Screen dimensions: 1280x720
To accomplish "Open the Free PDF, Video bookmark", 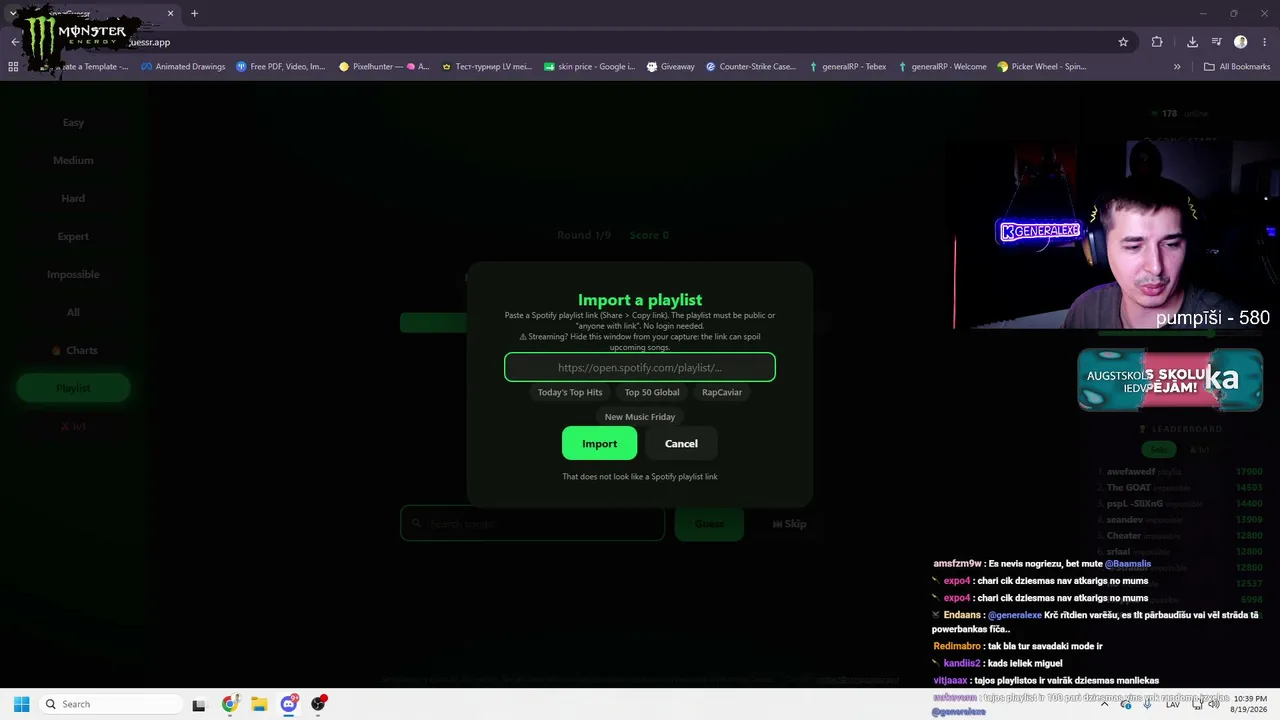I will click(281, 67).
